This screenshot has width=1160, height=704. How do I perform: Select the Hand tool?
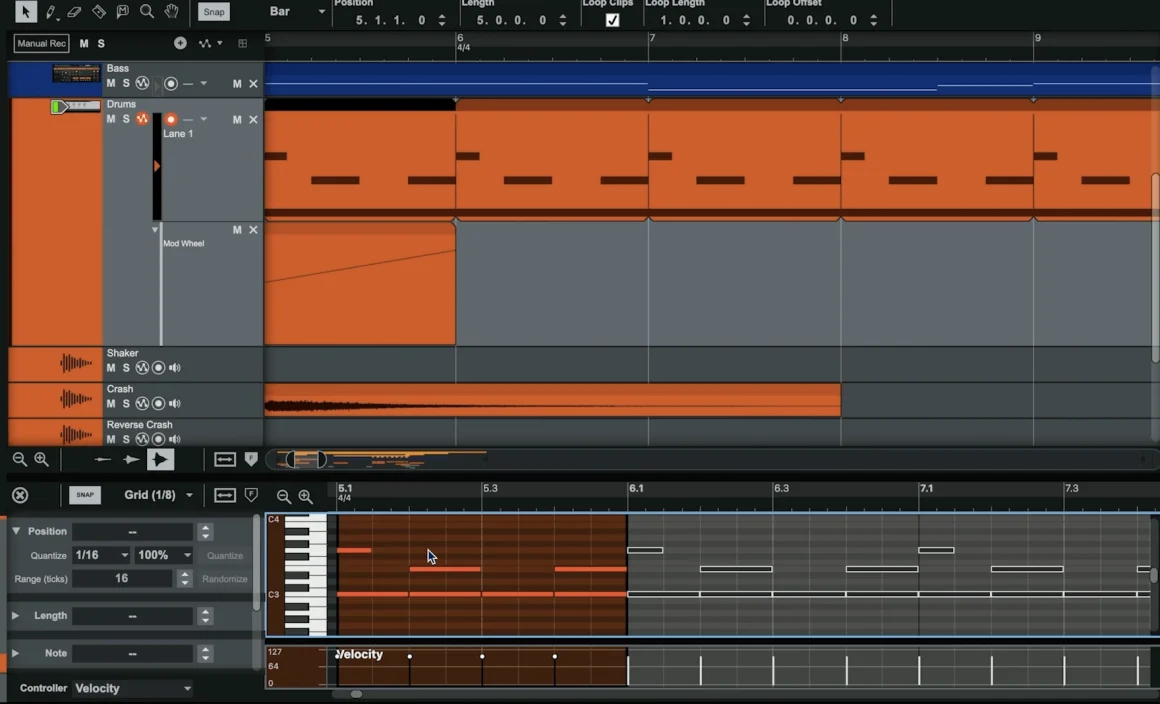(170, 11)
